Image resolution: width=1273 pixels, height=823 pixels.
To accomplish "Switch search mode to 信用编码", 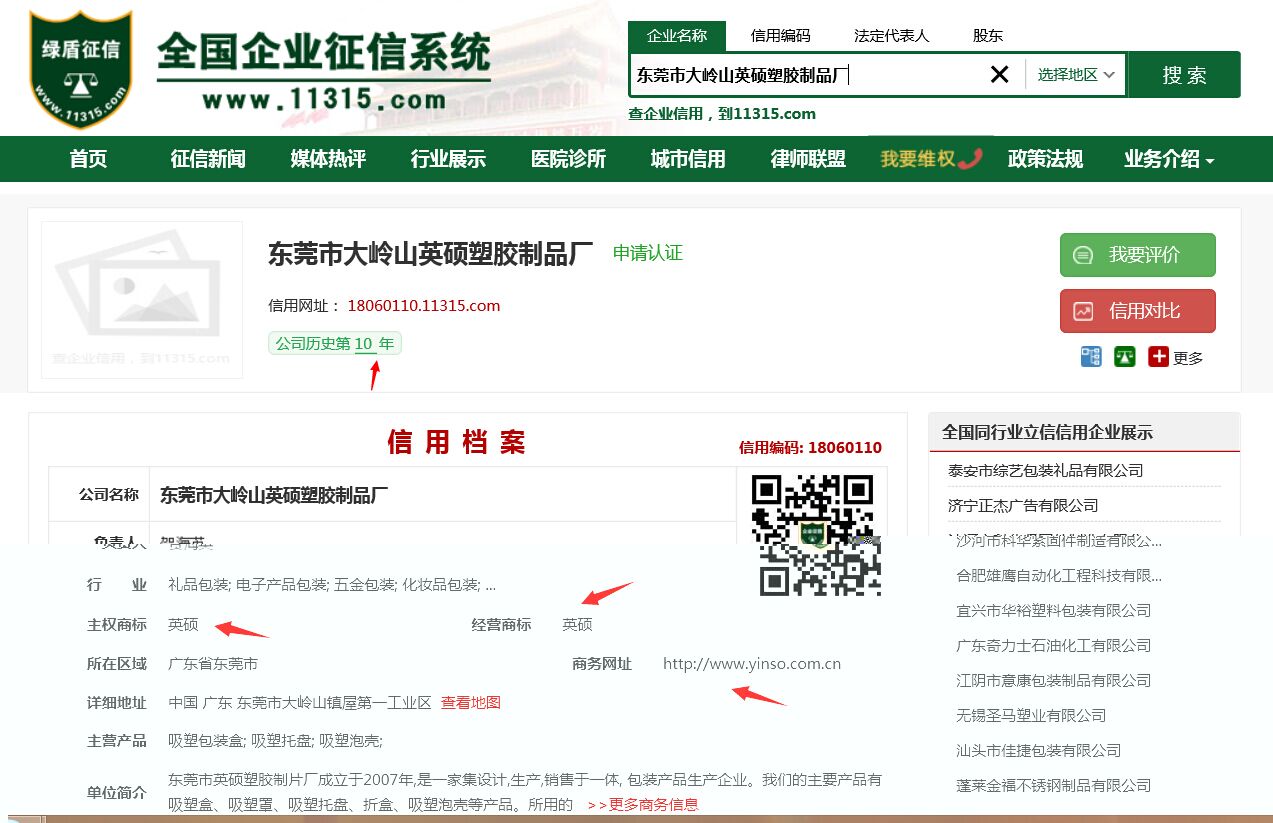I will (781, 34).
